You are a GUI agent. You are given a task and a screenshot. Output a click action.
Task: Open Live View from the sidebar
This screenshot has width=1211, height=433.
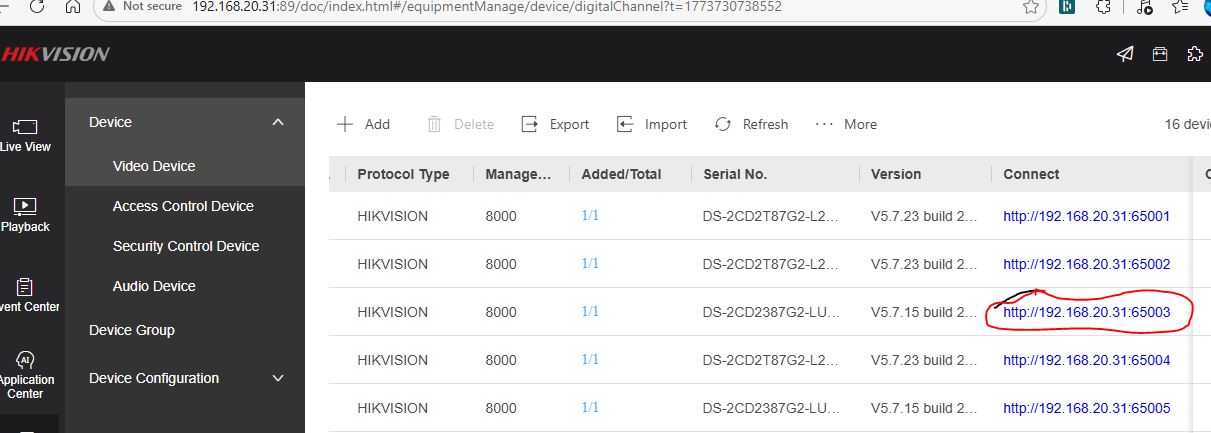tap(25, 135)
